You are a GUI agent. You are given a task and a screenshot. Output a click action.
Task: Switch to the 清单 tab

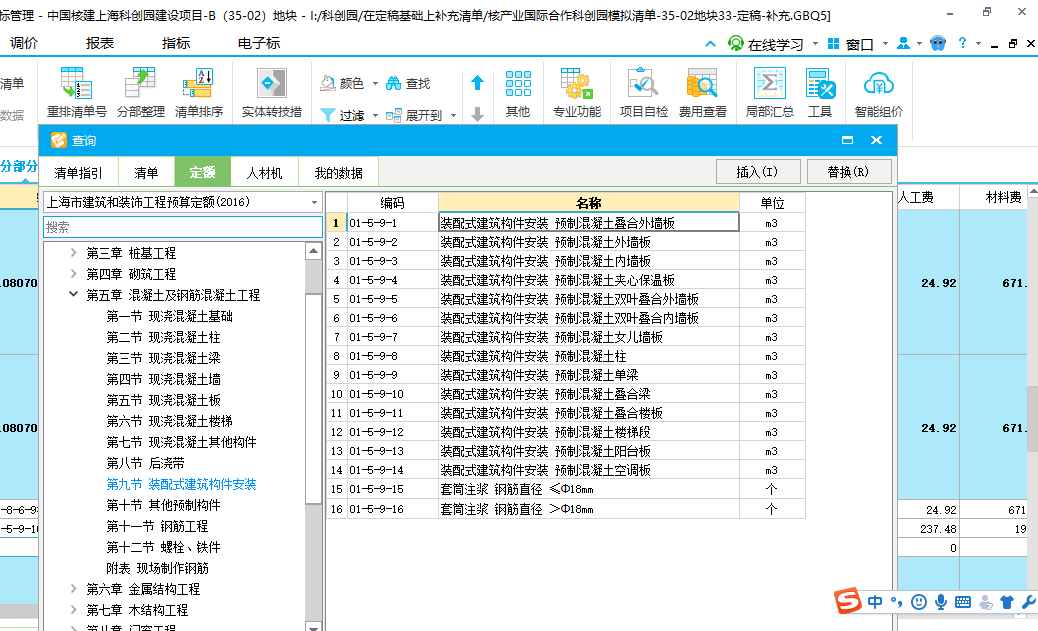click(146, 173)
